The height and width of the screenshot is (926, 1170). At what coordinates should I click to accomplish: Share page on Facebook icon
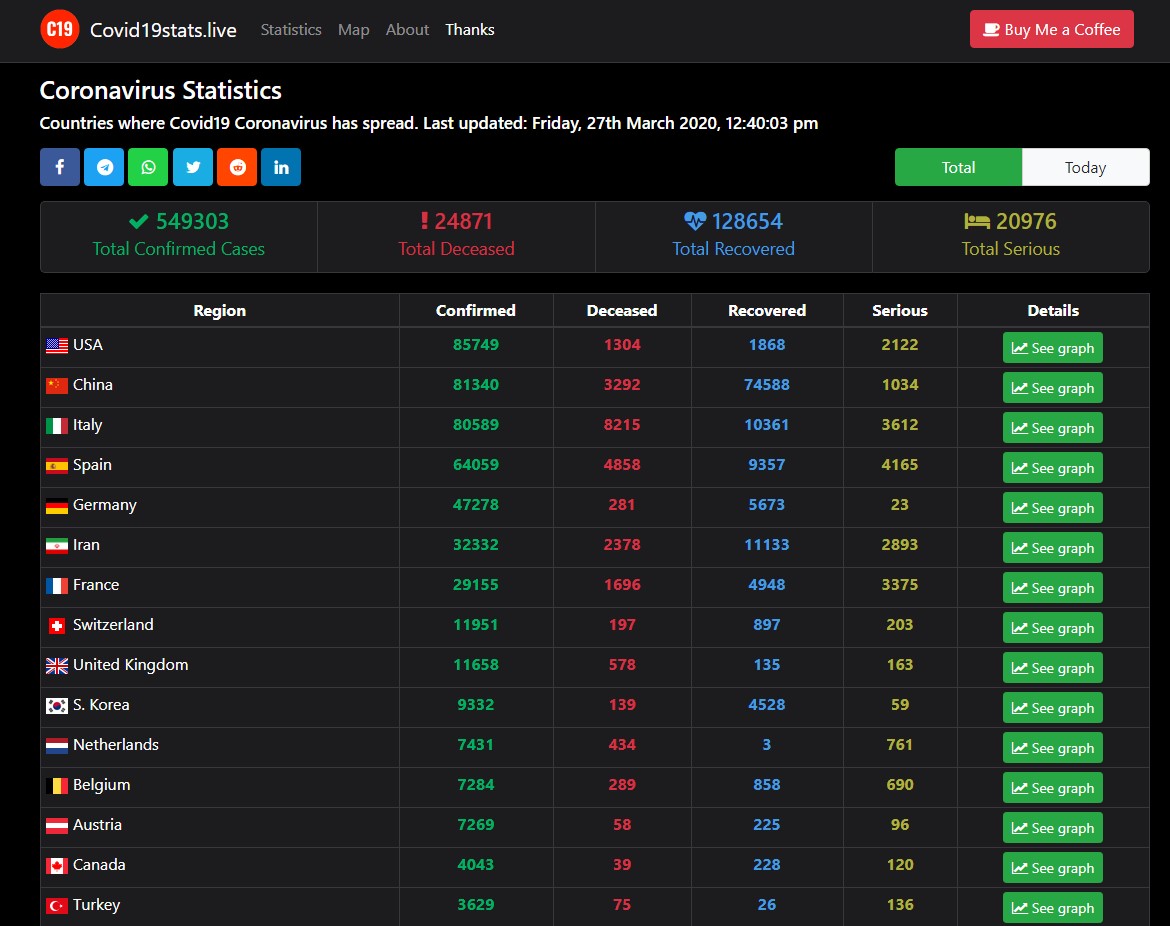coord(60,167)
